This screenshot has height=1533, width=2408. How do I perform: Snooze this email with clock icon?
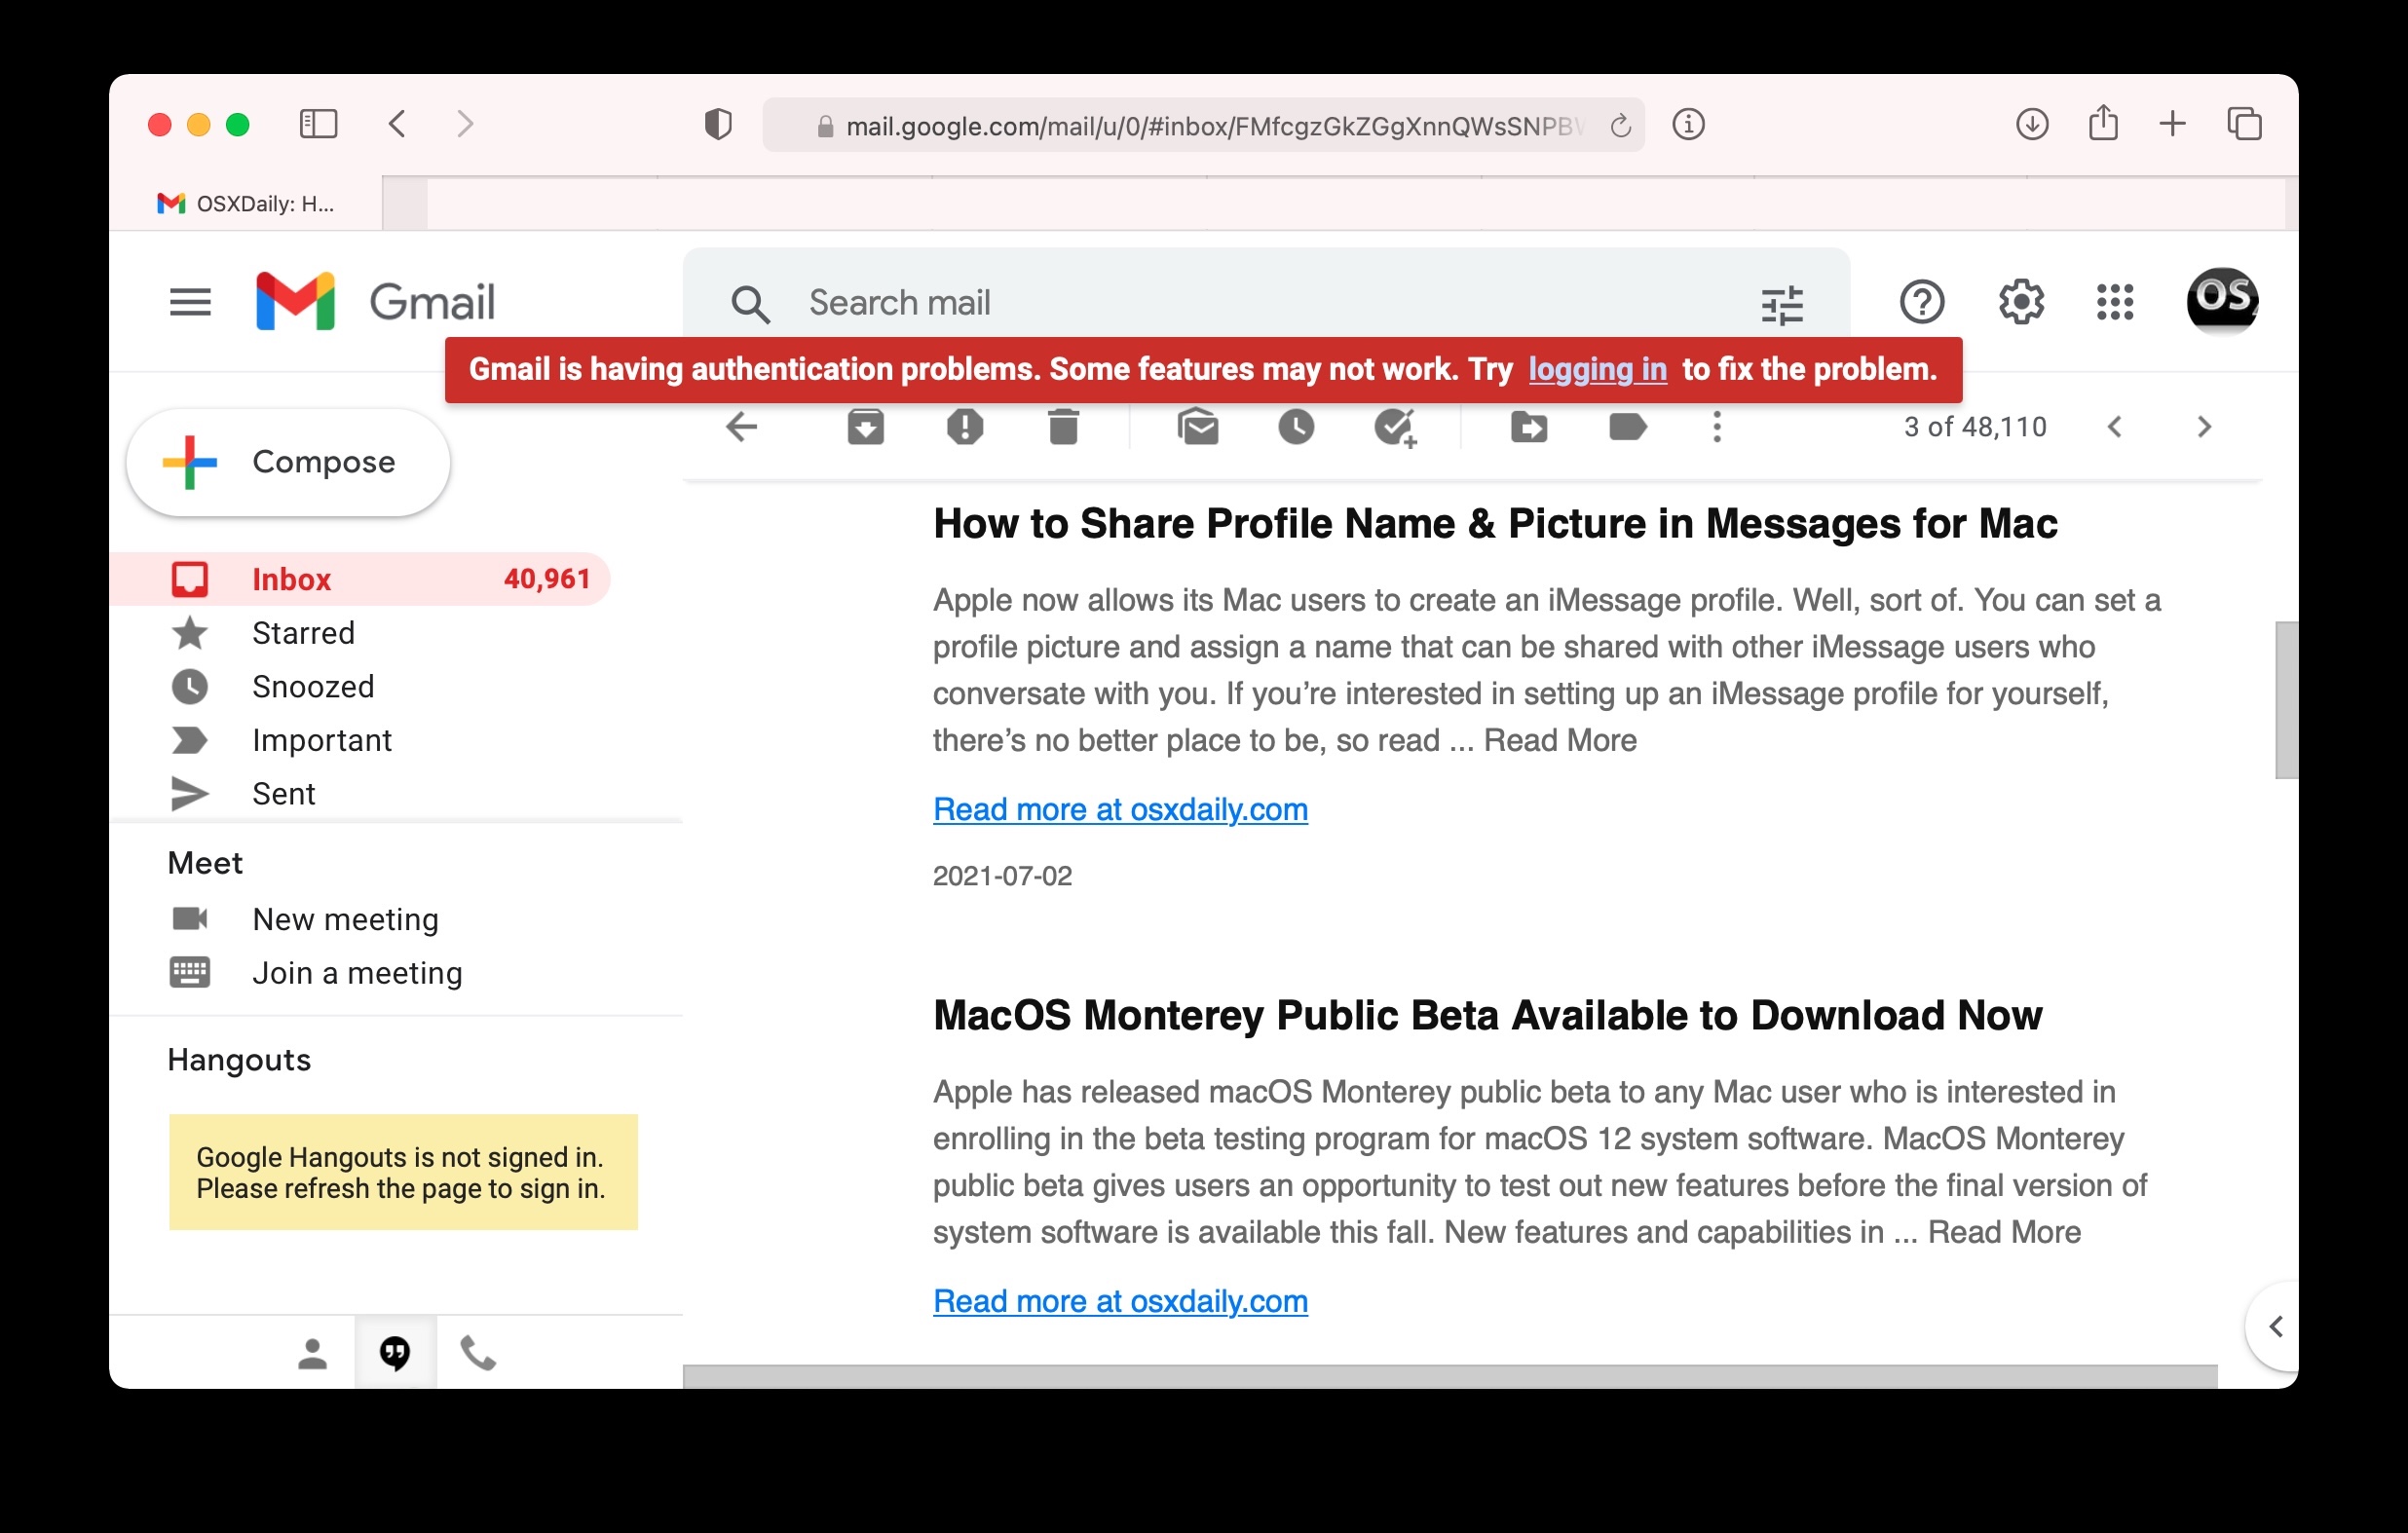point(1296,428)
